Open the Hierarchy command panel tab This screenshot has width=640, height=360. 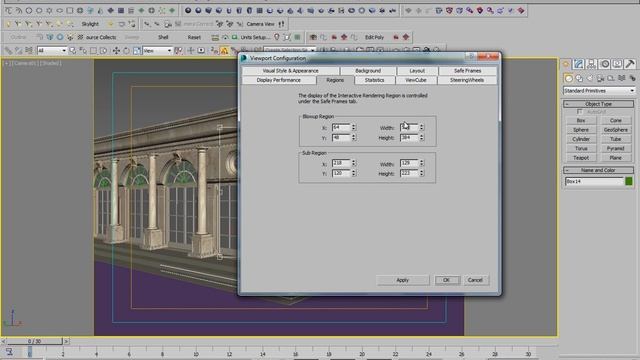591,64
